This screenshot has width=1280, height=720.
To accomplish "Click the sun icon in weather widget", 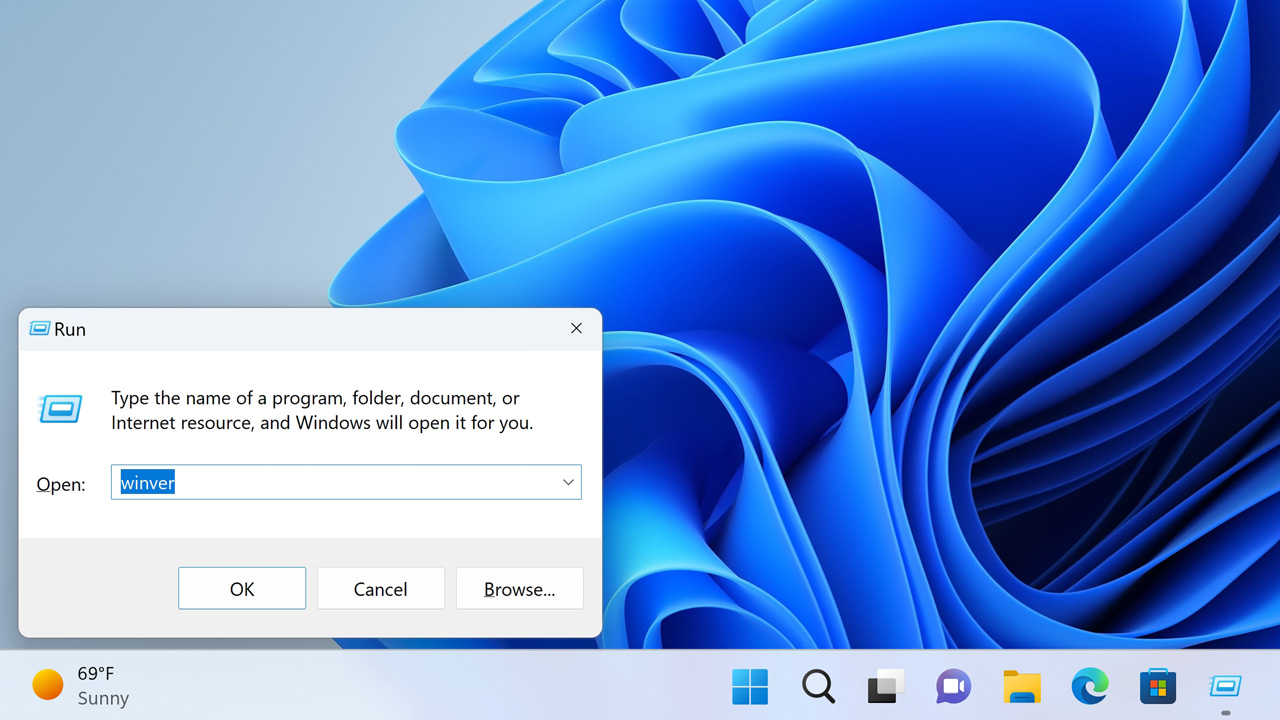I will pos(48,685).
